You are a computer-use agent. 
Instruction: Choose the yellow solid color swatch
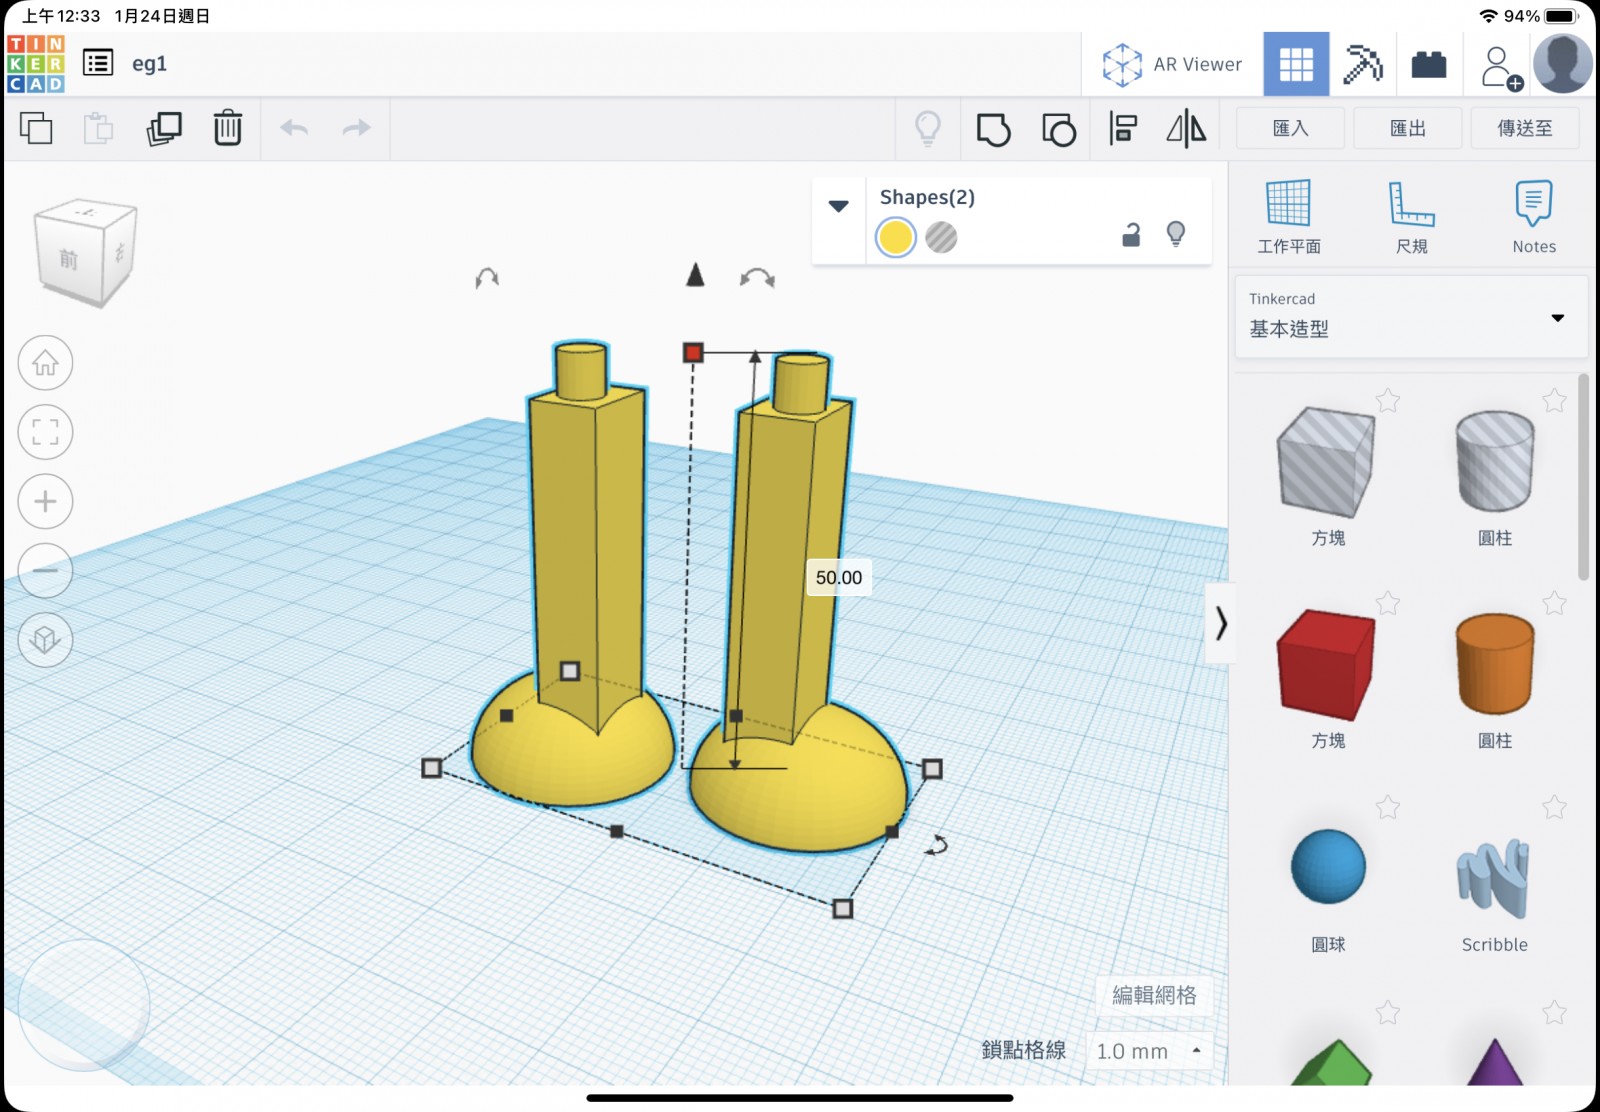coord(896,238)
